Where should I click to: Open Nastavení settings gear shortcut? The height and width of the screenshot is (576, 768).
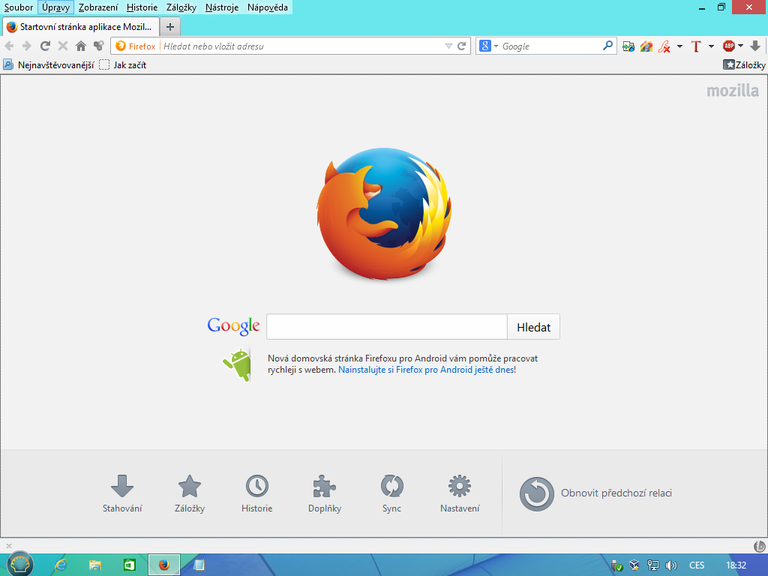click(459, 493)
